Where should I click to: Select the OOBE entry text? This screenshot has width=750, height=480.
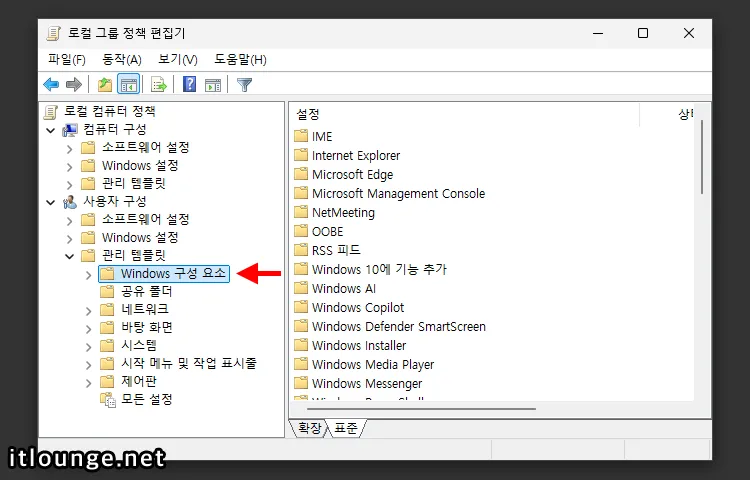point(327,231)
